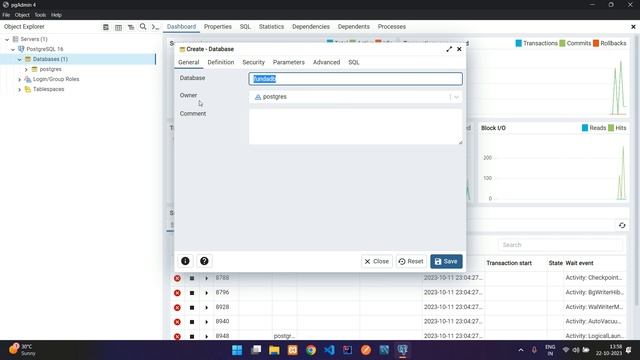Screen dimensions: 640x360
Task: Switch to the Definition tab
Action: pyautogui.click(x=221, y=62)
